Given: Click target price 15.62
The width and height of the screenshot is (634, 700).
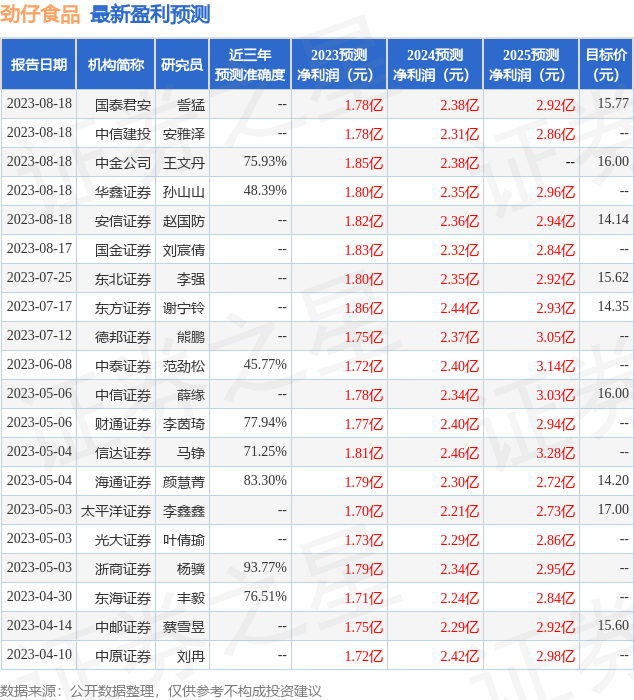Looking at the screenshot, I should [613, 277].
